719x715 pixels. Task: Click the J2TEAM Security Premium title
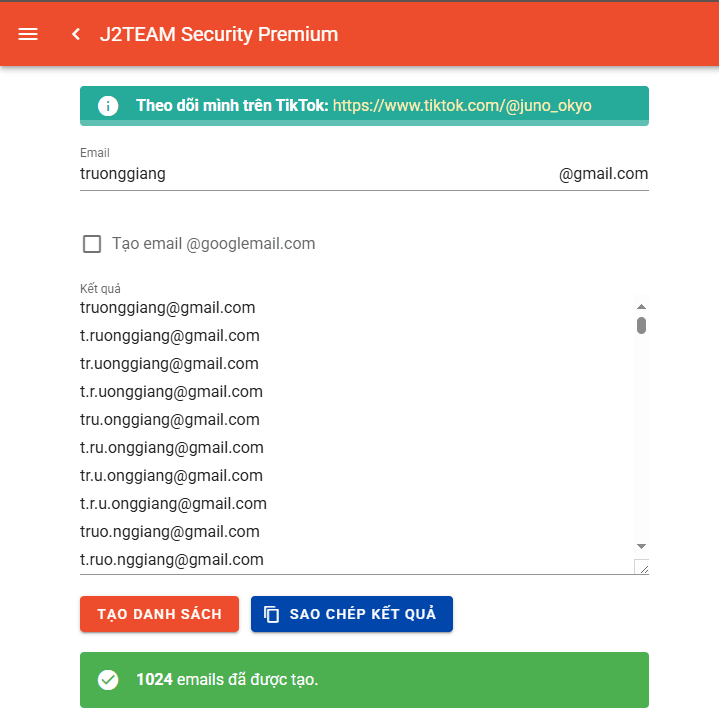click(x=219, y=34)
